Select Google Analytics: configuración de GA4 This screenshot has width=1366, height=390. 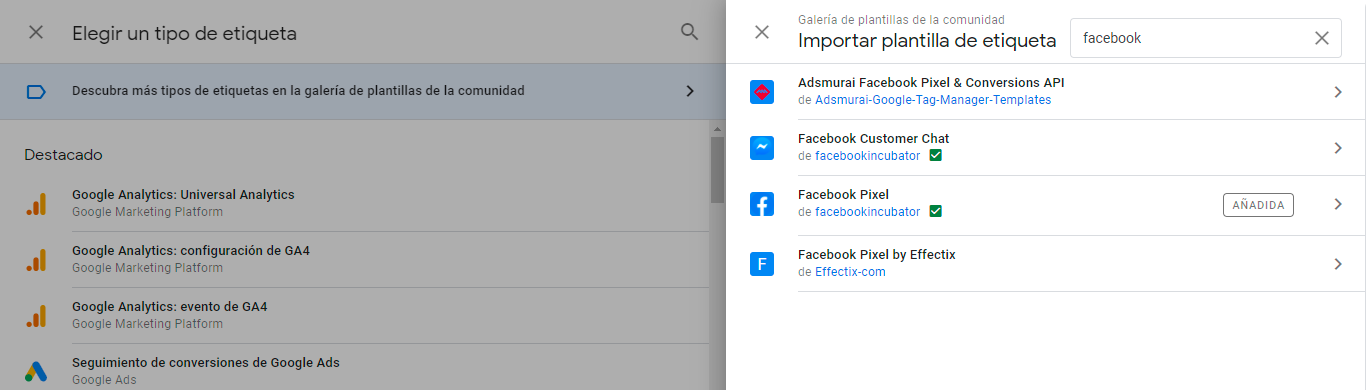191,250
